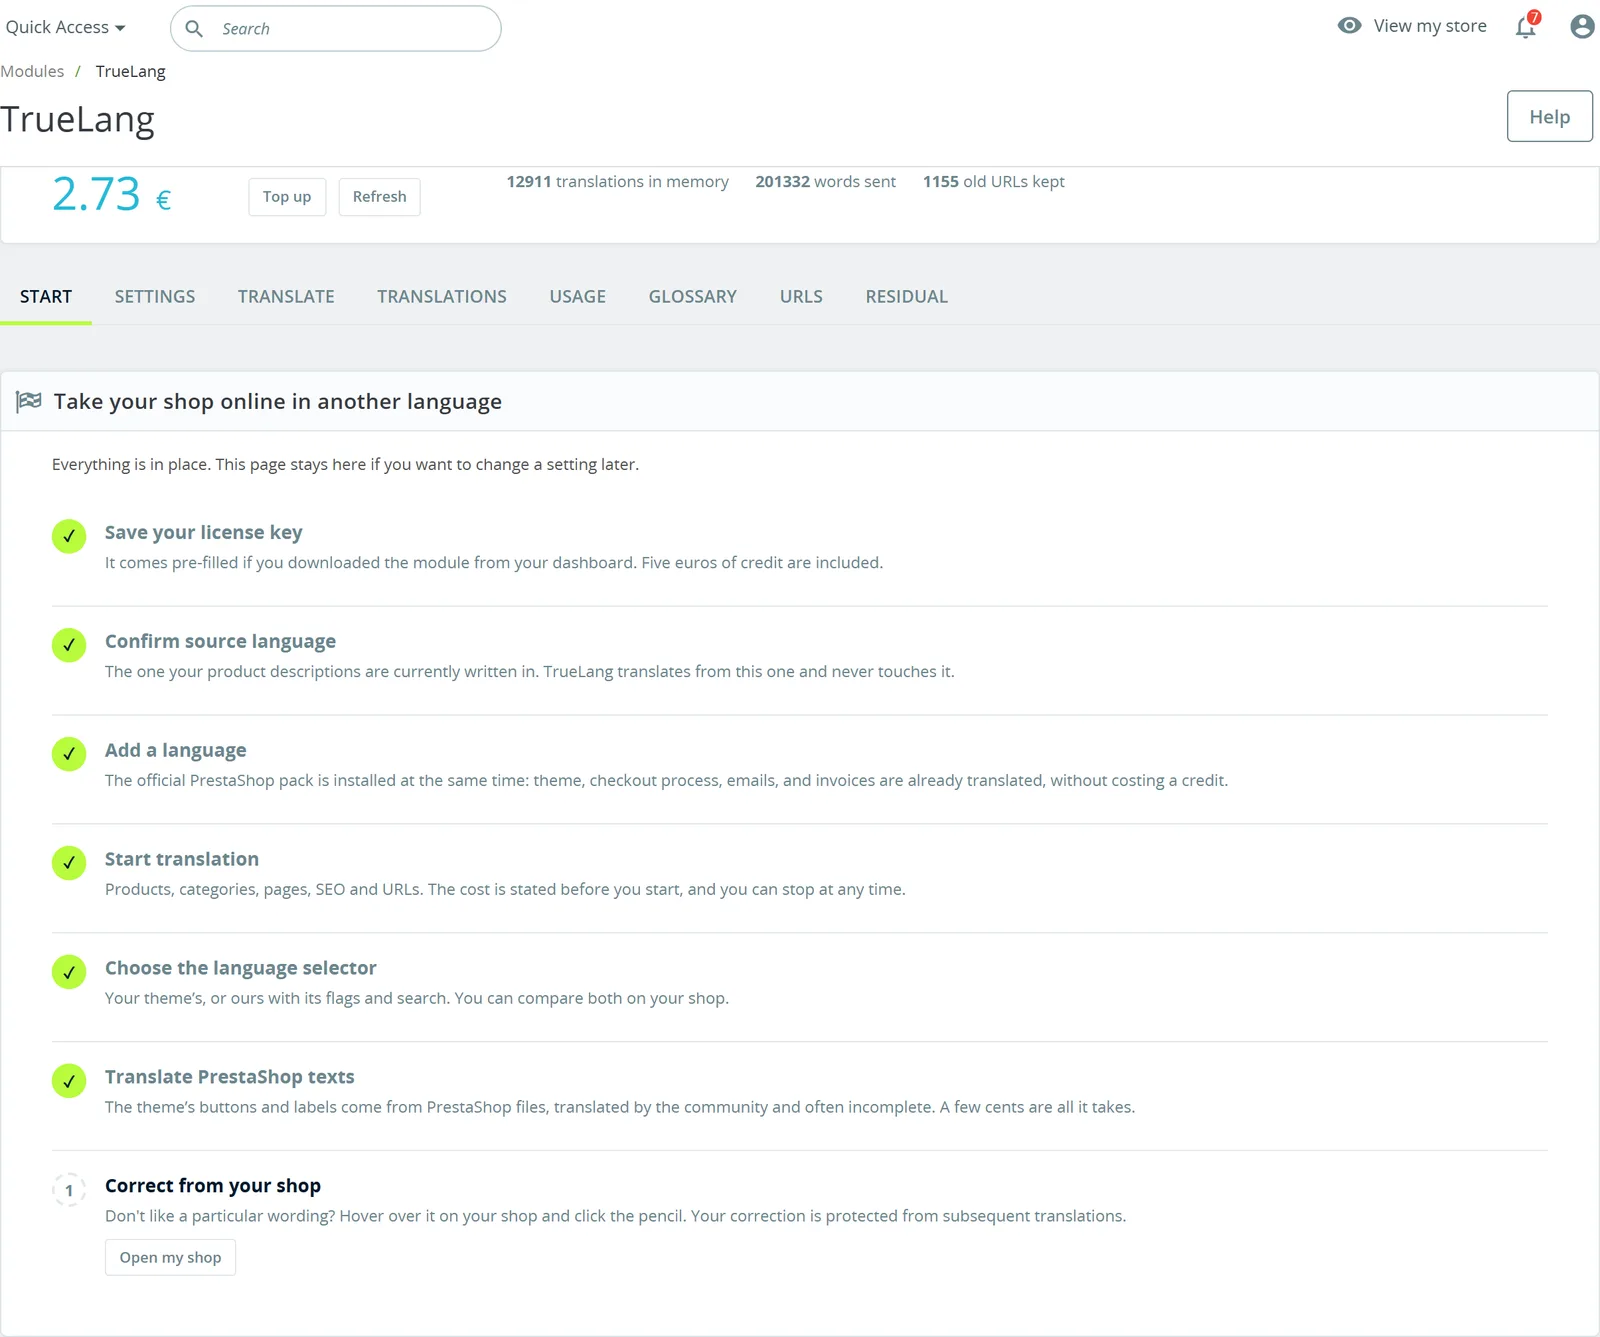Focus the Search input field
Viewport: 1600px width, 1337px height.
tap(336, 28)
